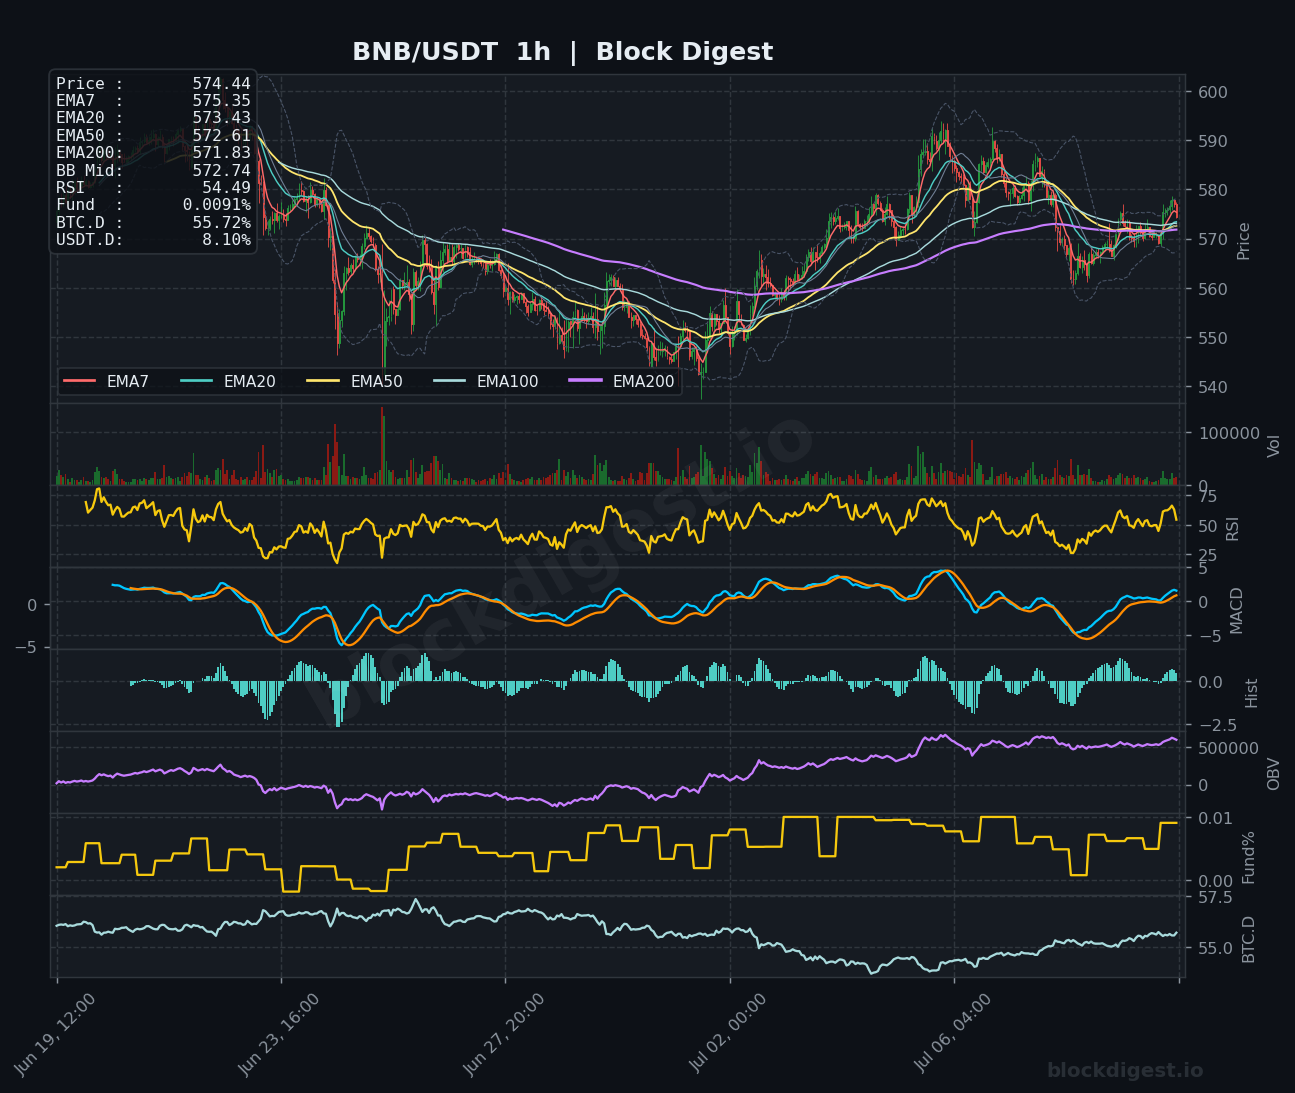The image size is (1295, 1093).
Task: Click the 'Jul 06, 04:00' date label
Action: pos(953,1034)
